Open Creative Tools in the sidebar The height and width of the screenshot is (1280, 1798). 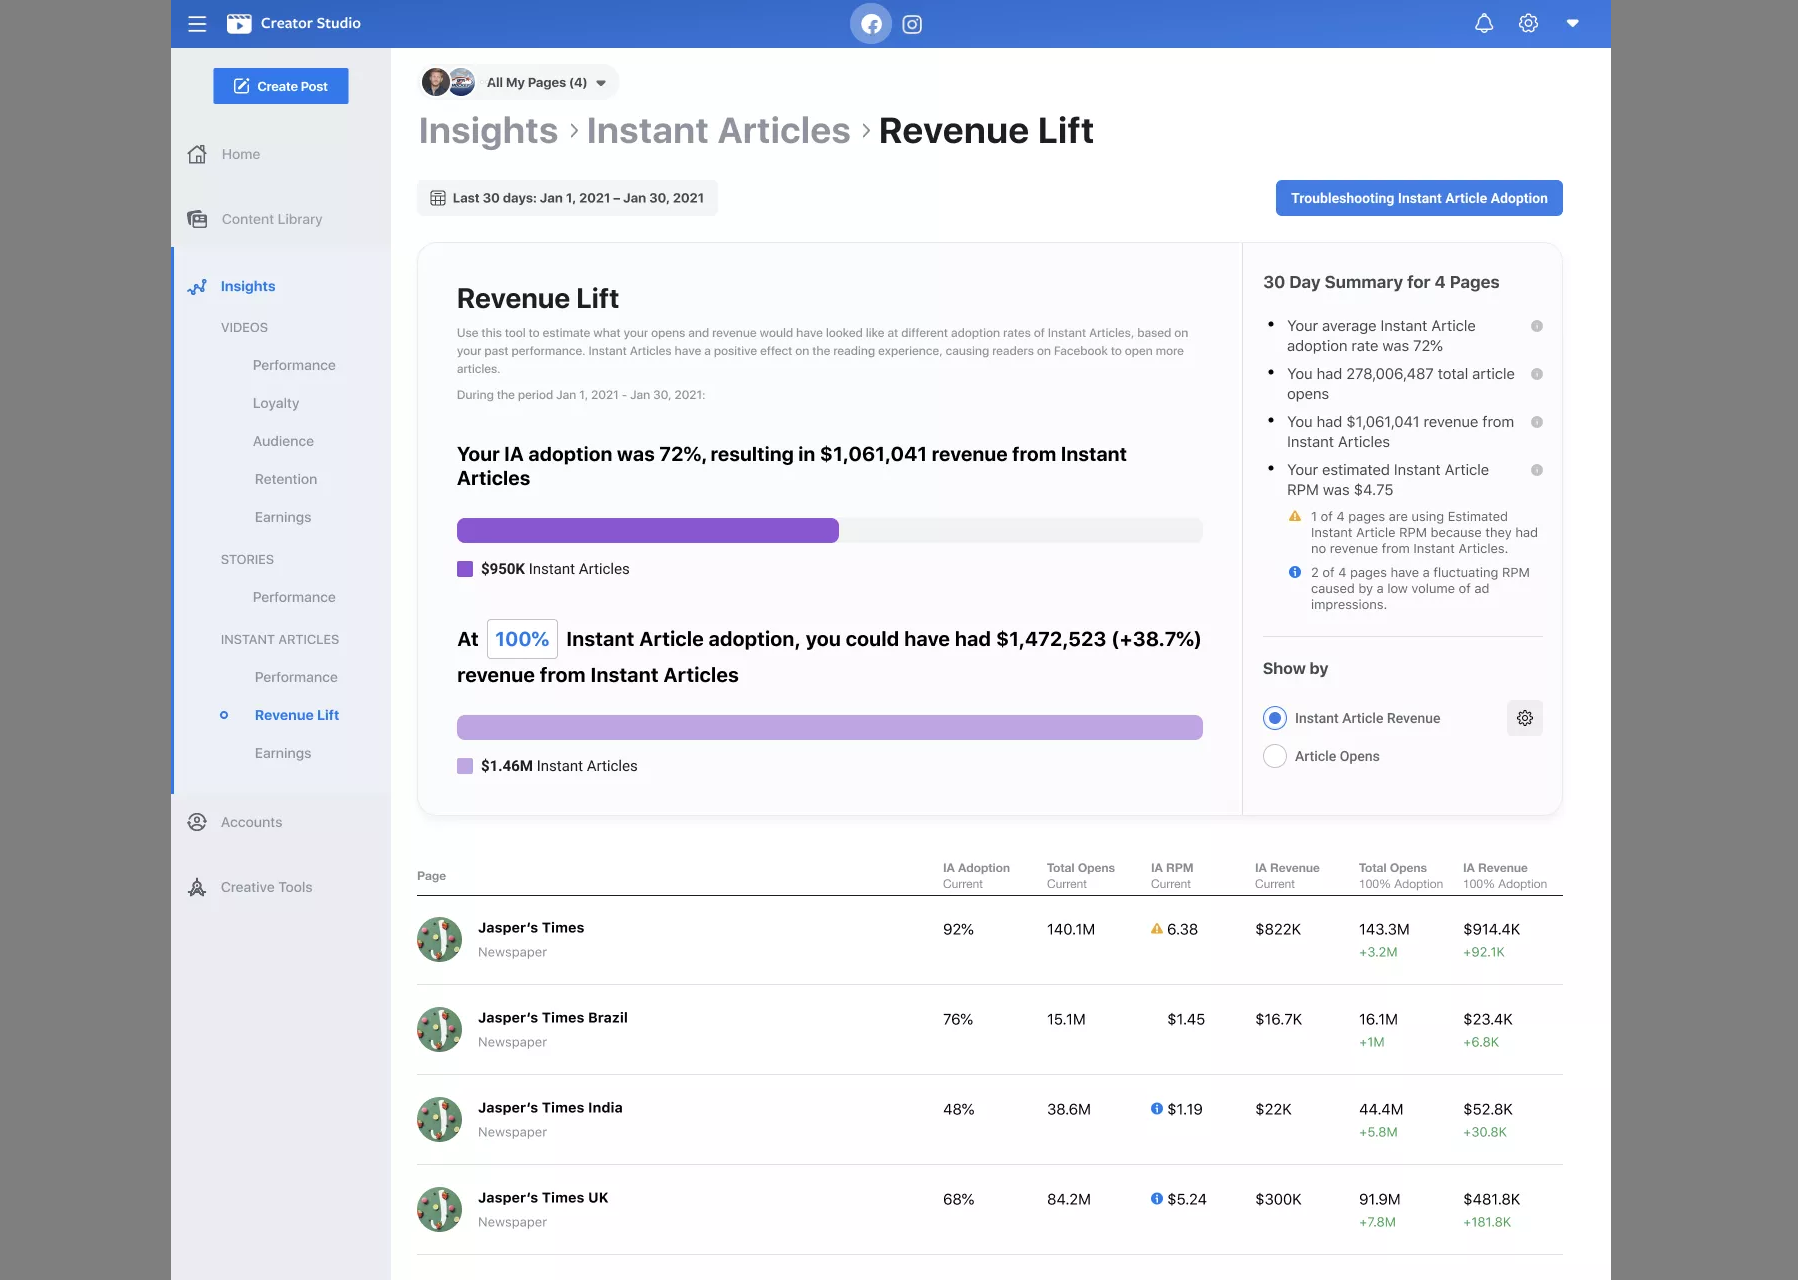(266, 887)
